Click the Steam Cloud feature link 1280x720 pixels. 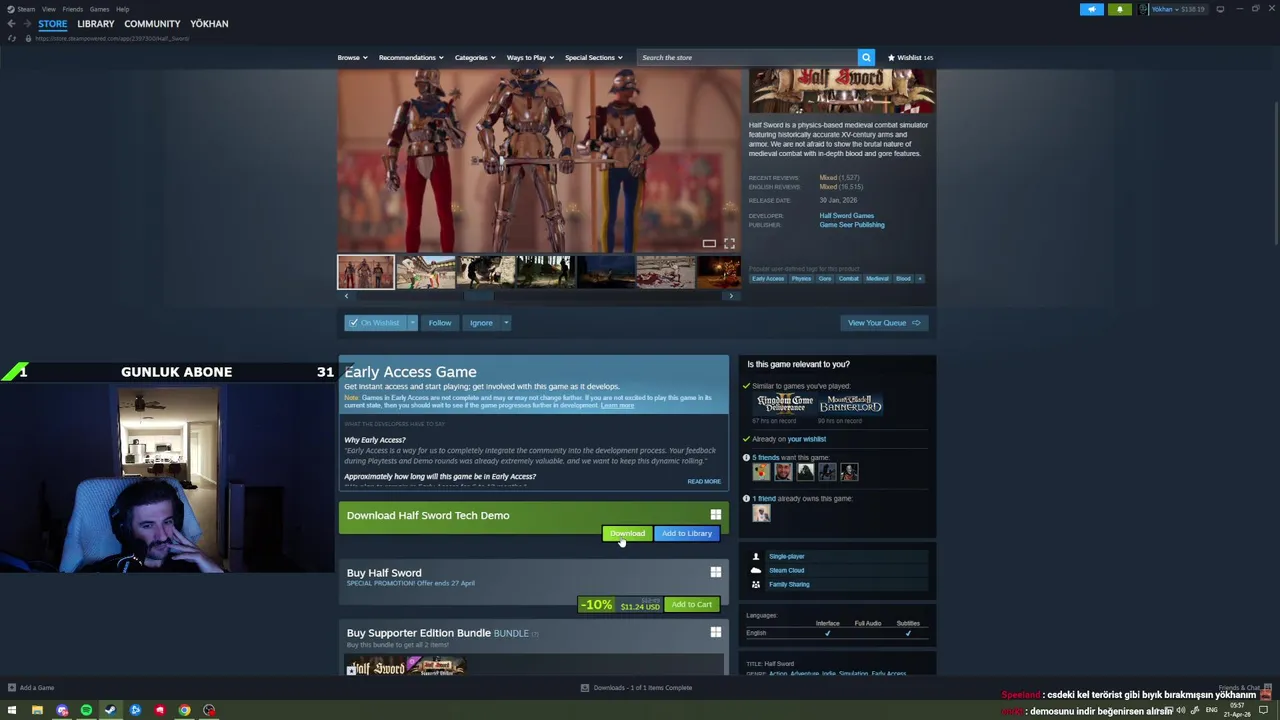(x=786, y=570)
